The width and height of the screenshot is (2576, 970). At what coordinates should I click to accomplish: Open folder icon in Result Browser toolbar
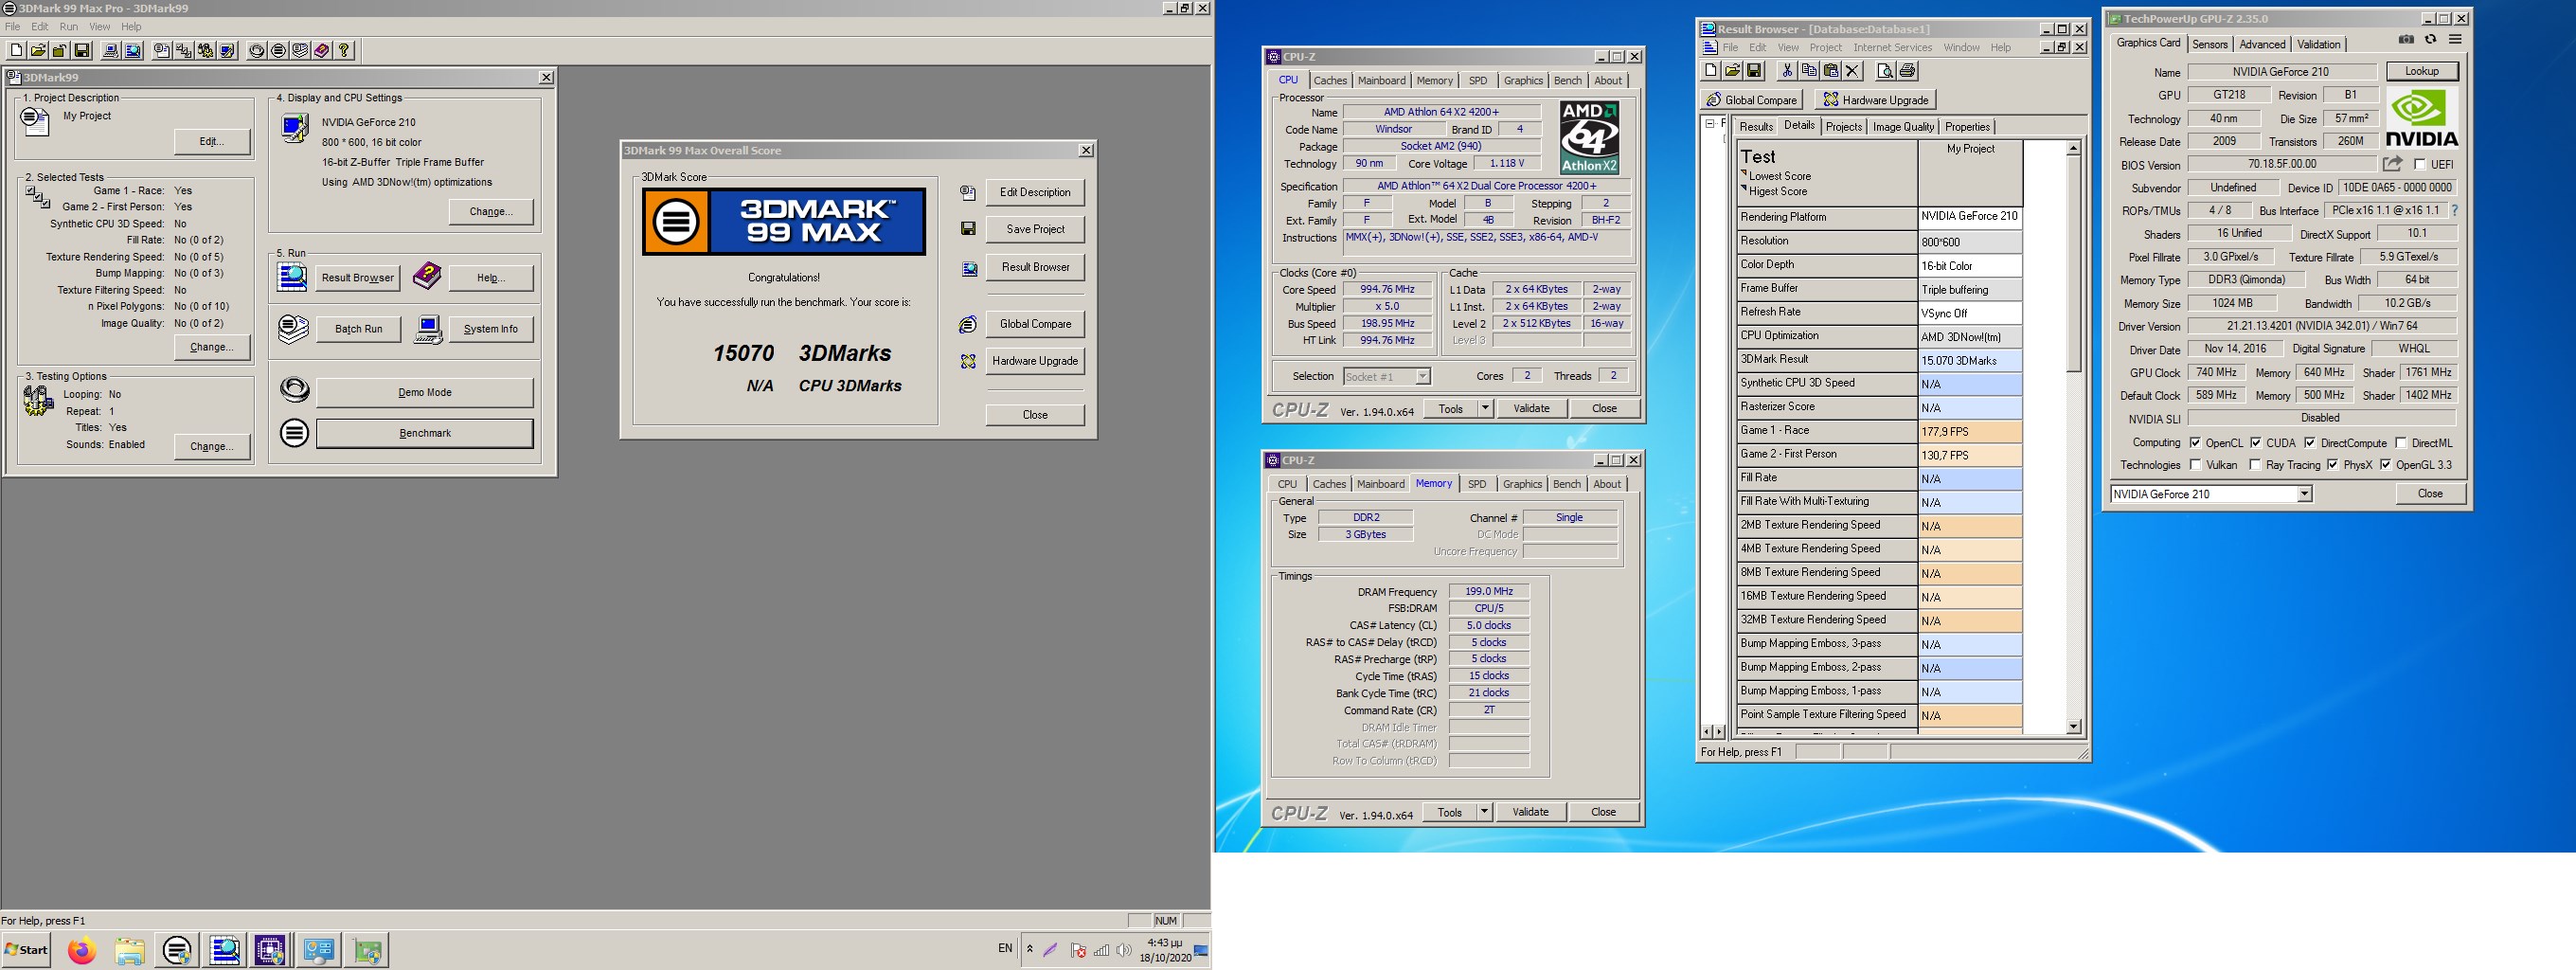point(1732,71)
